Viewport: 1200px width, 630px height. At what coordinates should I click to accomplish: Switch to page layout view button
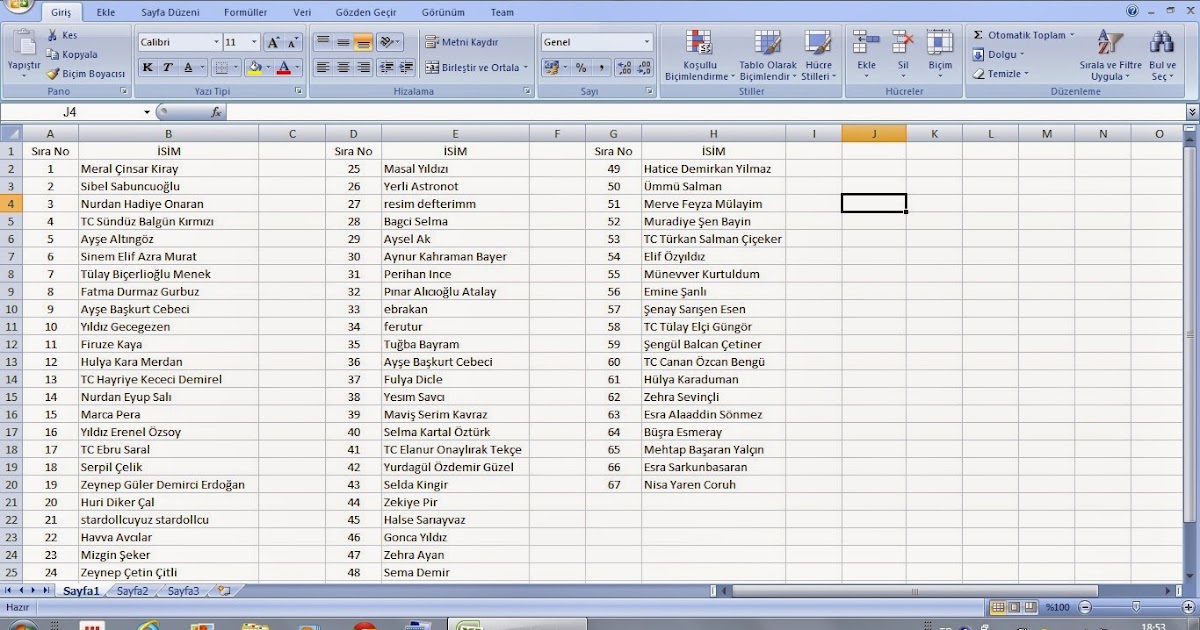tap(1013, 607)
